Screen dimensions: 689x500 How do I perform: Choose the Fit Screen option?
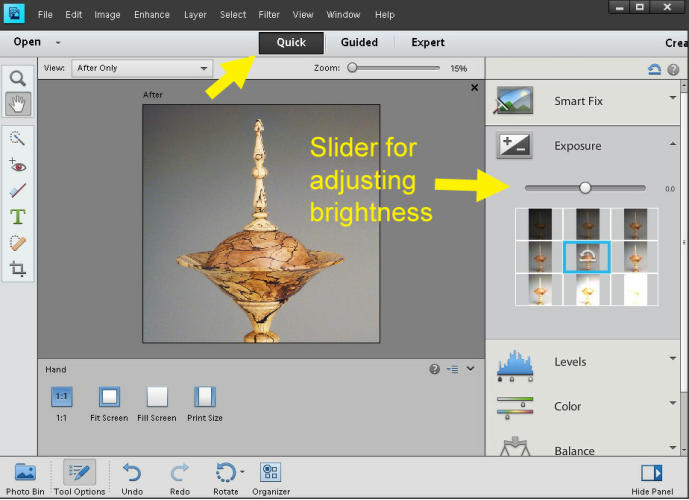coord(108,397)
